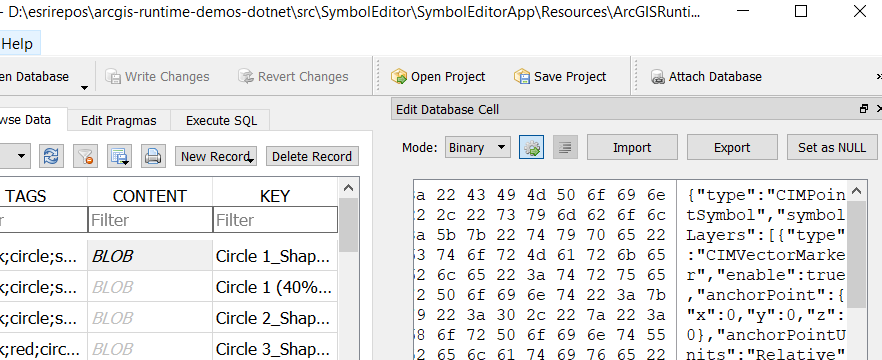Click the ASCII text :"CIMVectorMarke
Viewport: 882px width, 360px height.
coord(766,255)
